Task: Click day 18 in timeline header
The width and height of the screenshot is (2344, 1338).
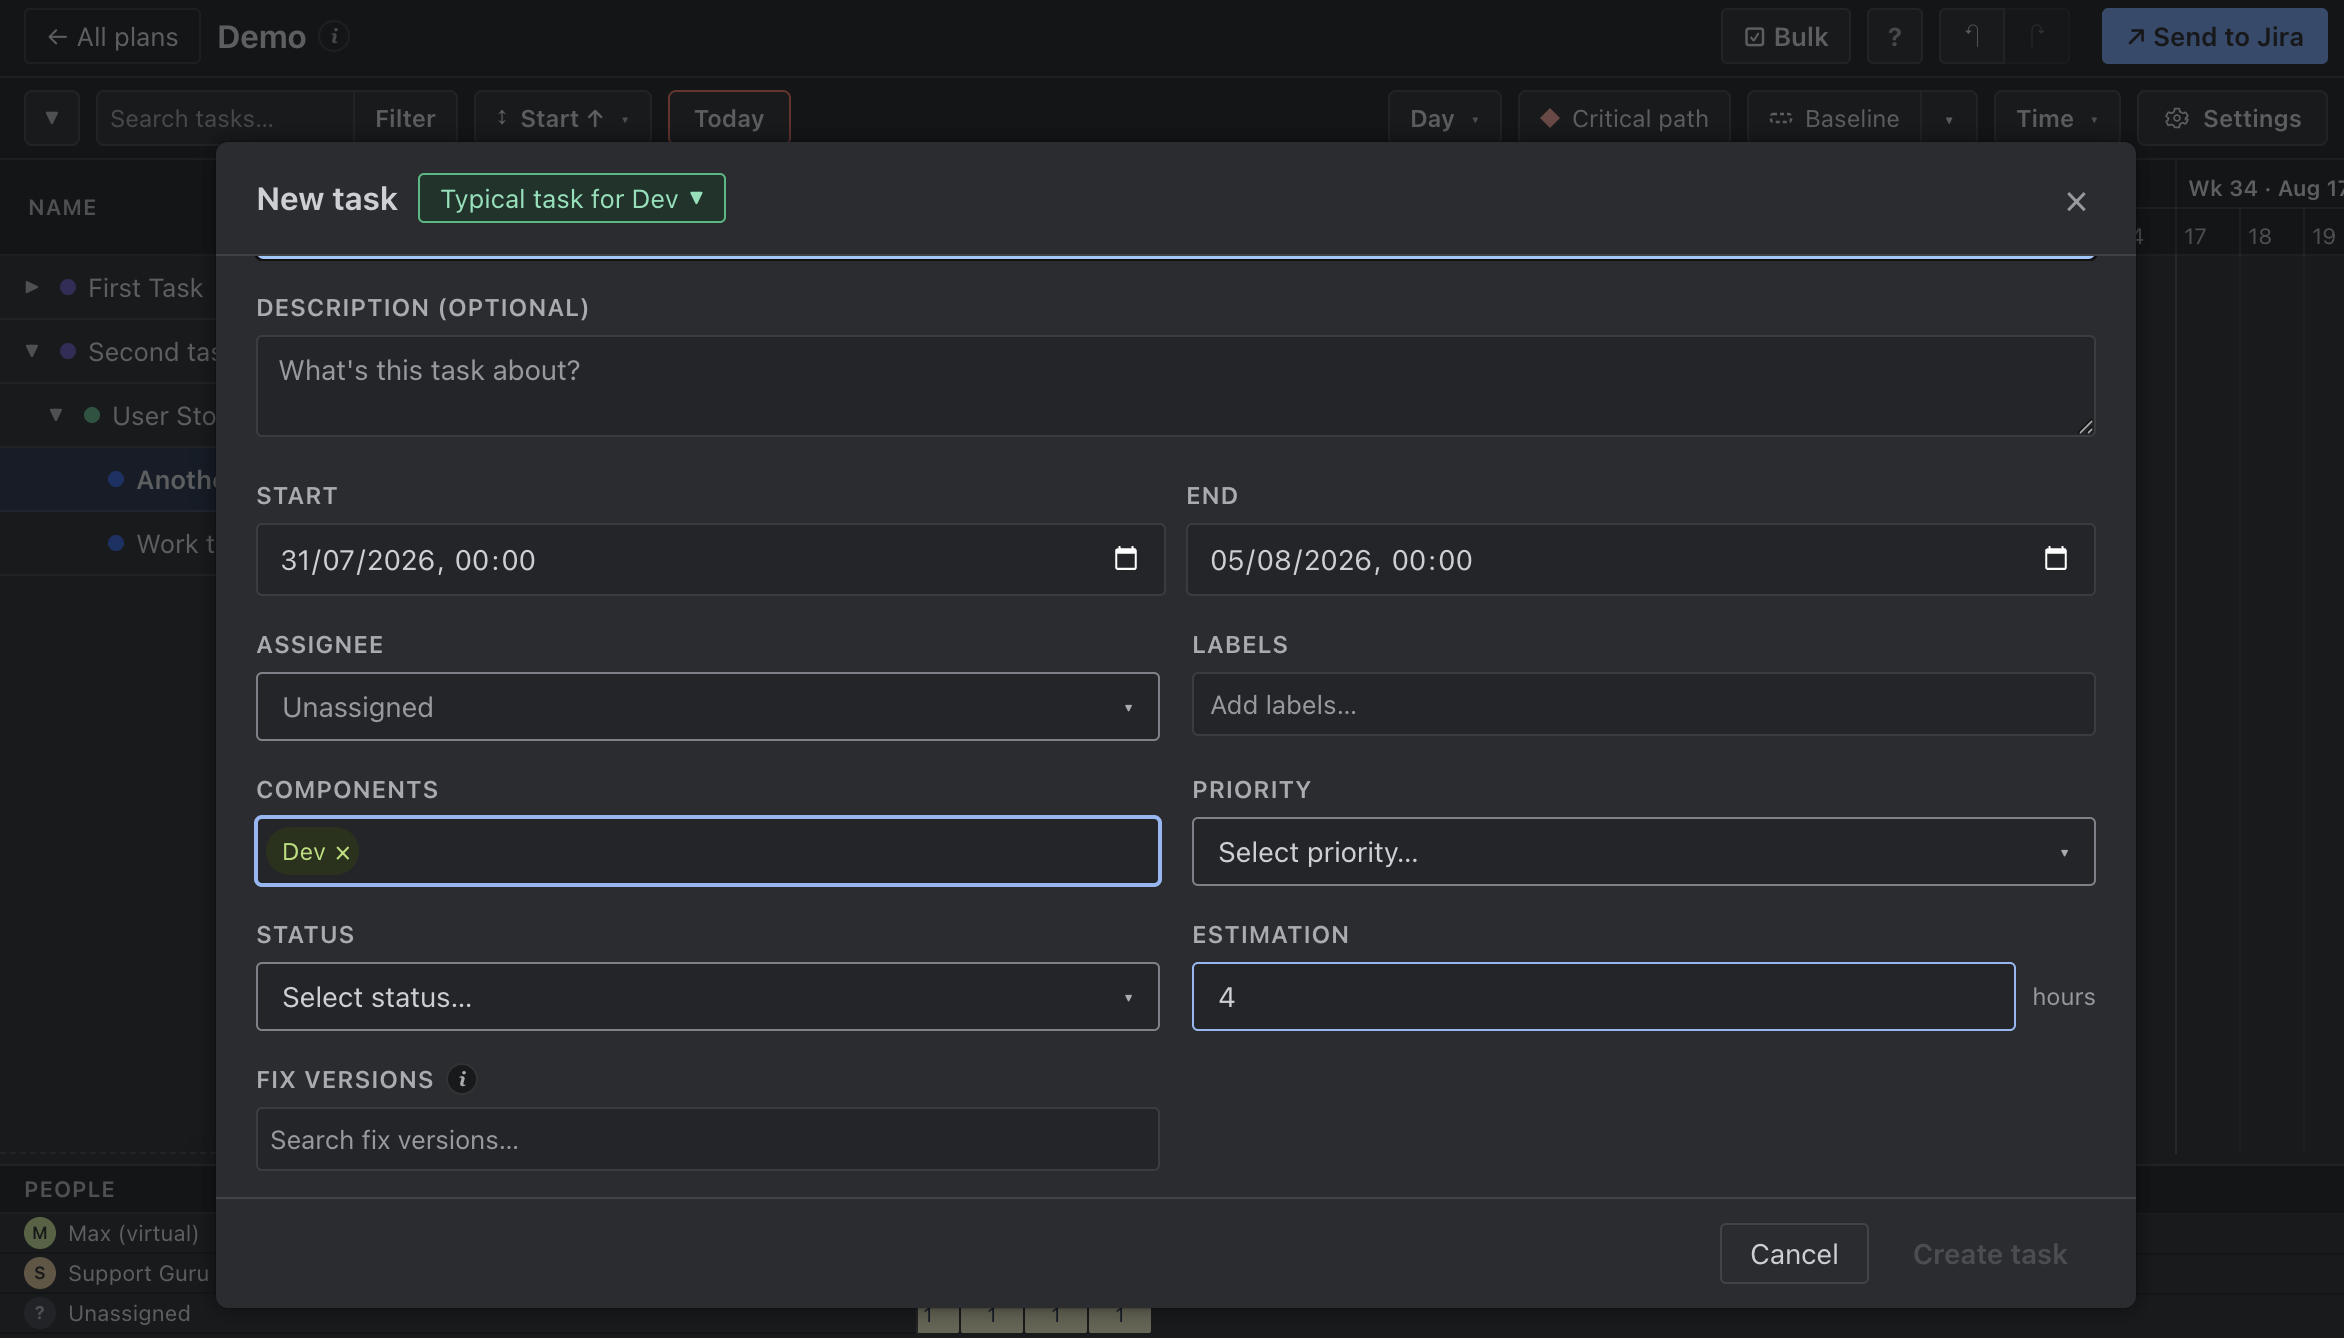Action: (2259, 236)
